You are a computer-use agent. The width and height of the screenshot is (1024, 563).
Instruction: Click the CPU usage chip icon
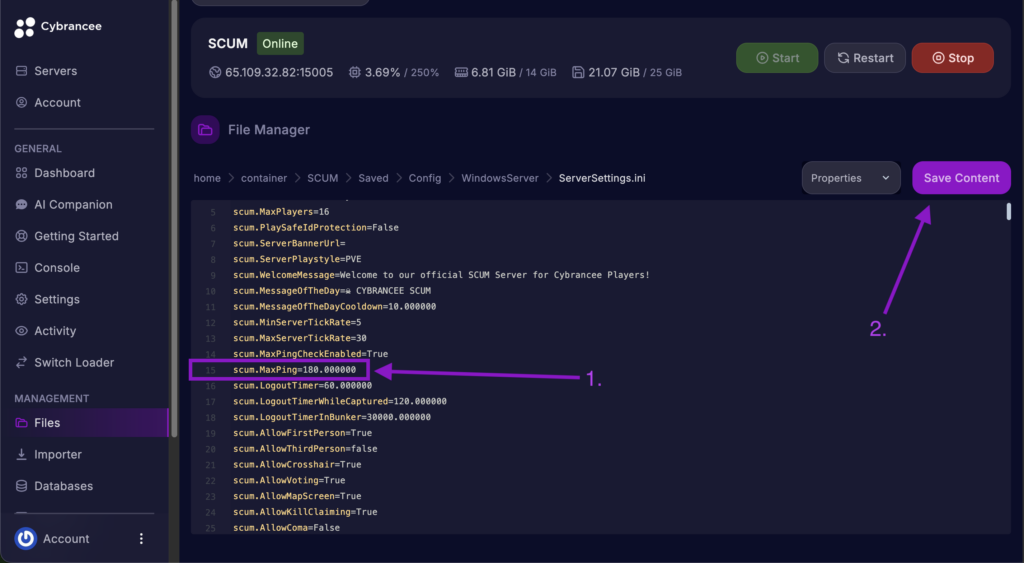(355, 72)
